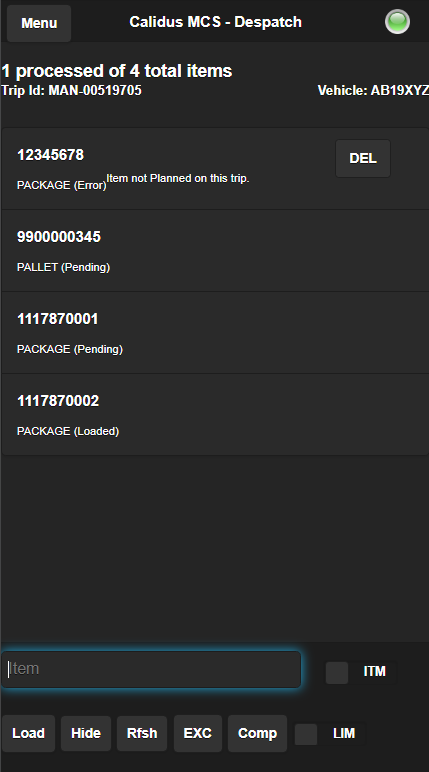Screen dimensions: 429x772
Task: Click the Calidus MCS - Despatch title
Action: (x=215, y=22)
